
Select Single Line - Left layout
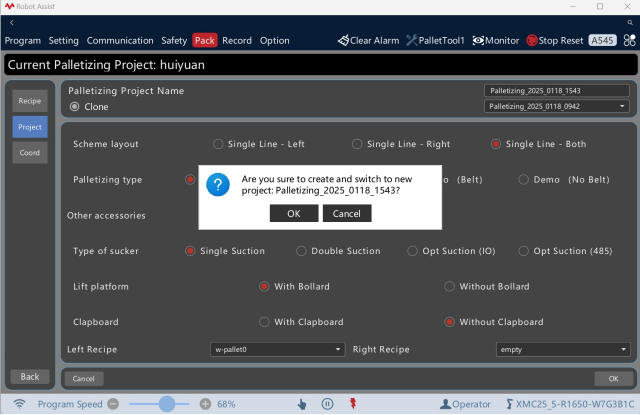(218, 144)
